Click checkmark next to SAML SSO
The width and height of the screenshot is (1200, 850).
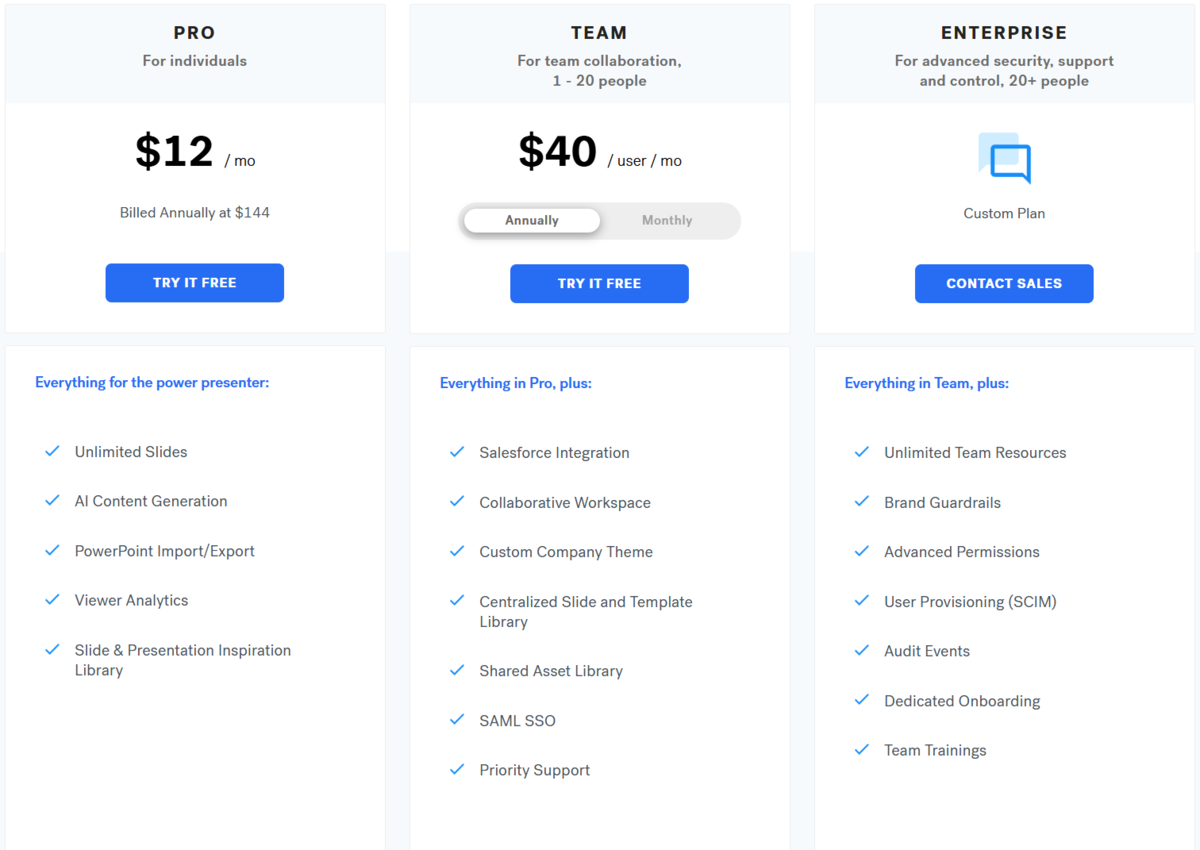point(457,720)
